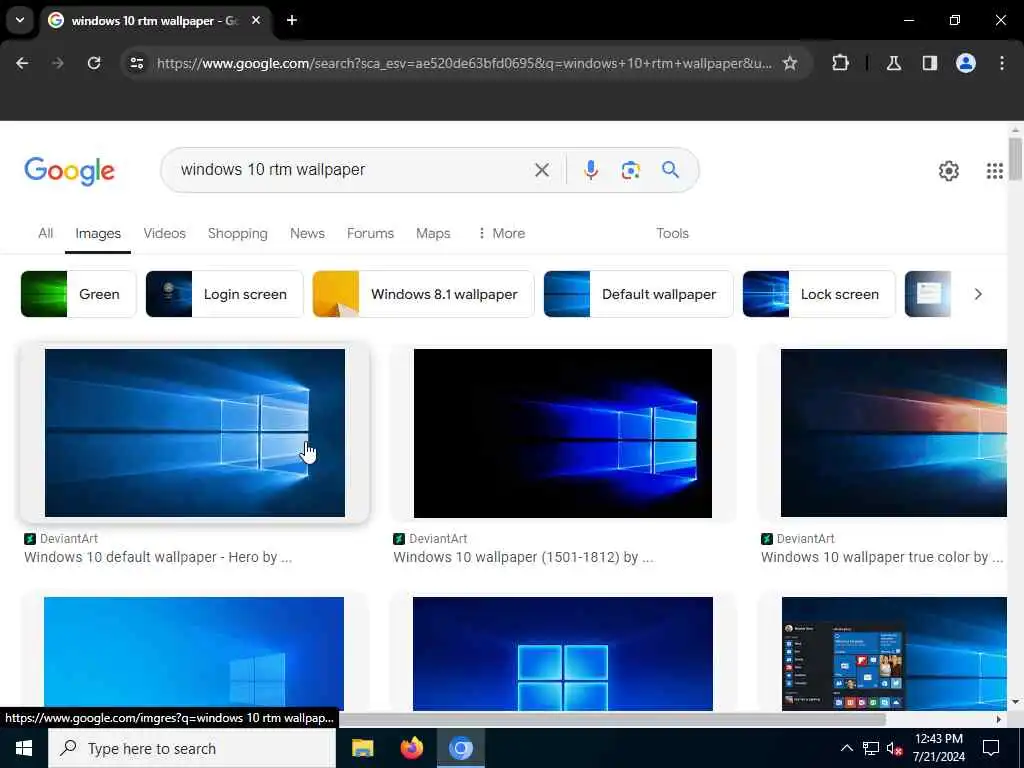Open the Windows Start button
Screen dimensions: 1024x768
[x=24, y=748]
